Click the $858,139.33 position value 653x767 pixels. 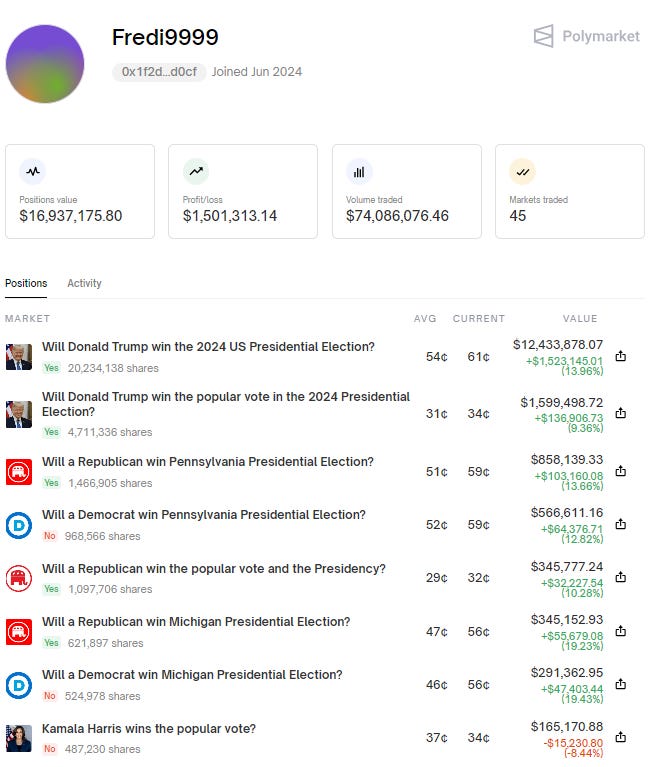point(567,459)
